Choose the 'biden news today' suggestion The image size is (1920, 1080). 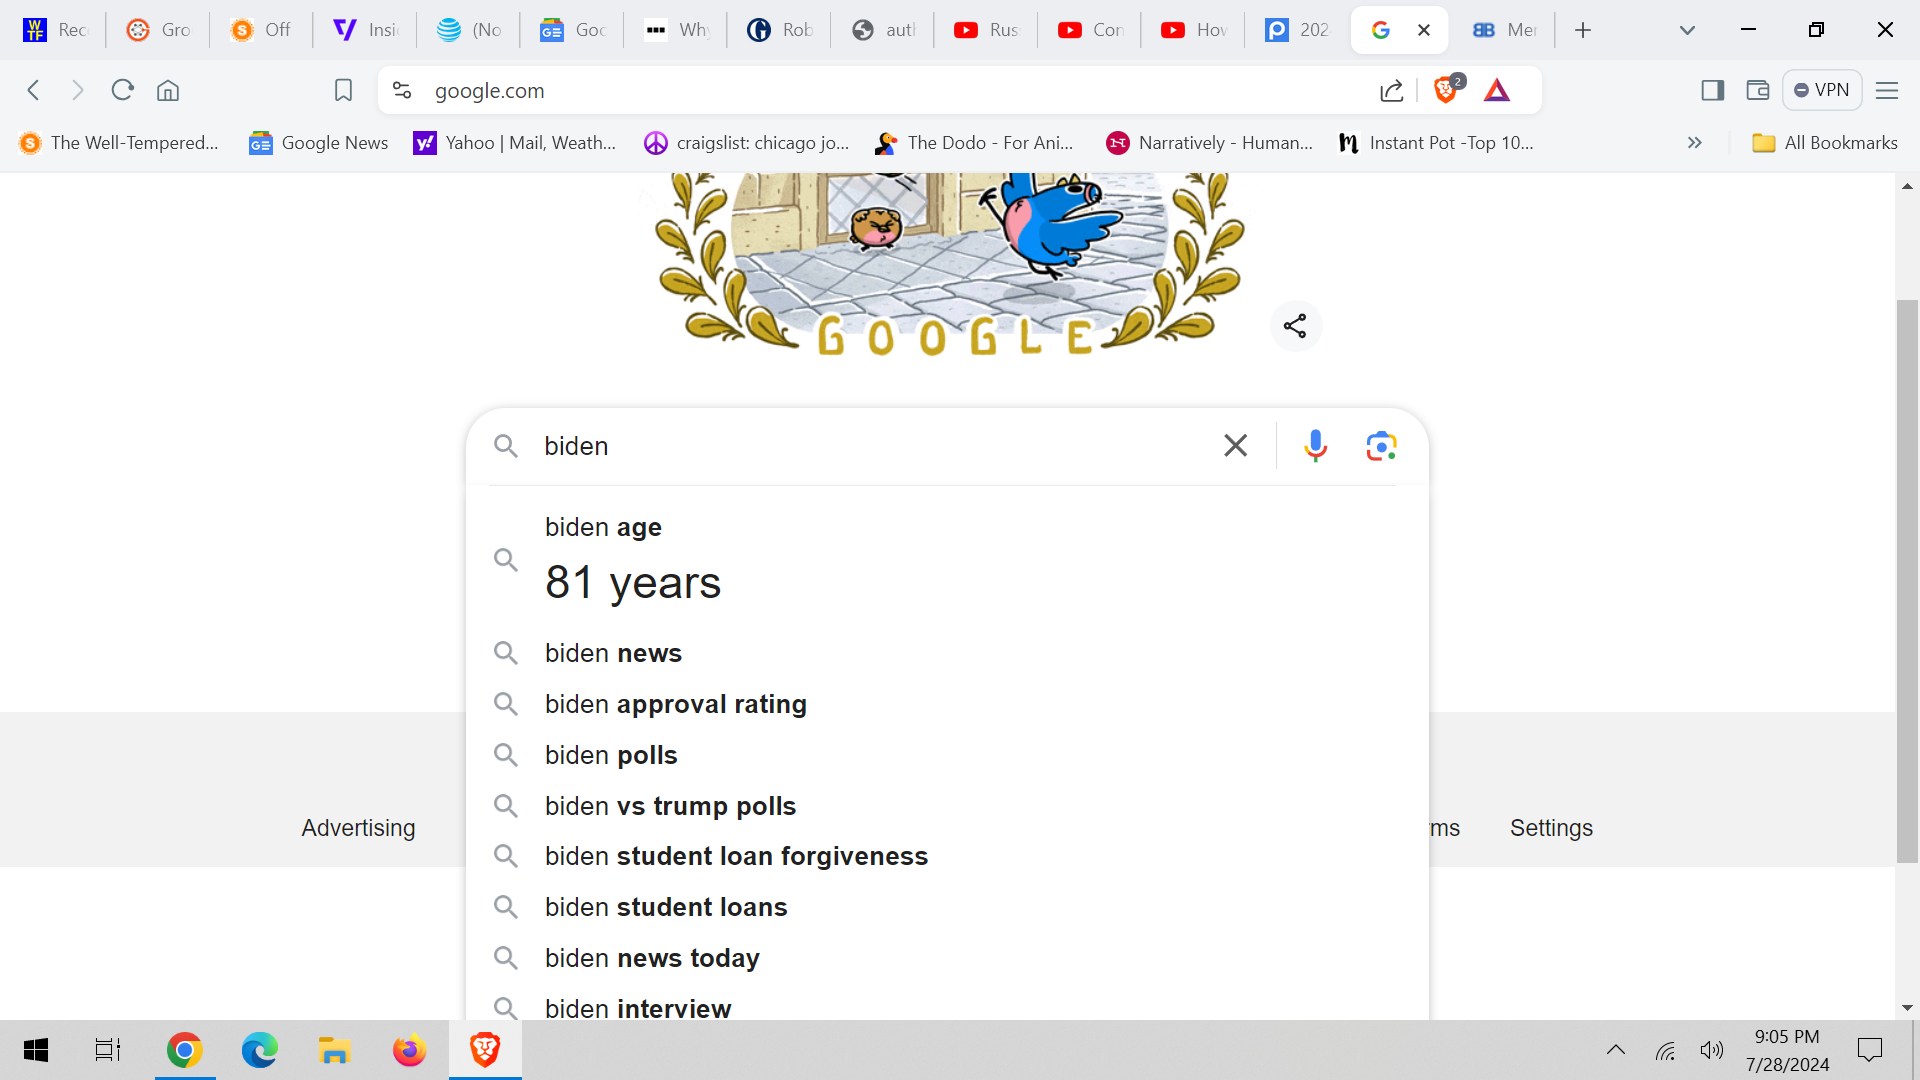pos(947,958)
